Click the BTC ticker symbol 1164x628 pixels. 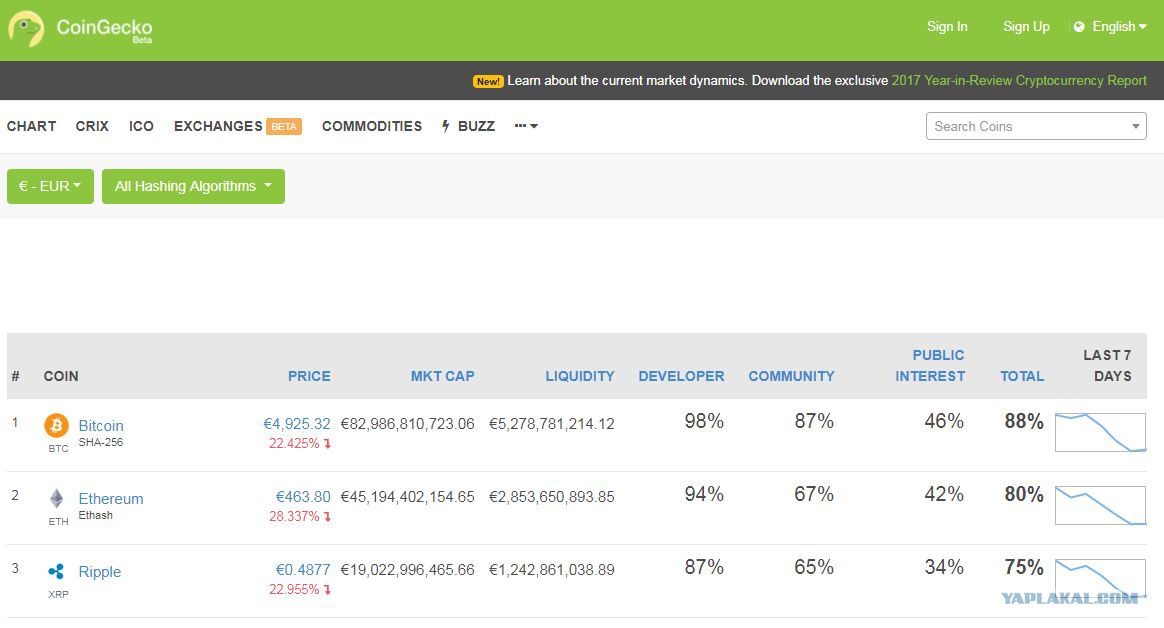click(58, 448)
